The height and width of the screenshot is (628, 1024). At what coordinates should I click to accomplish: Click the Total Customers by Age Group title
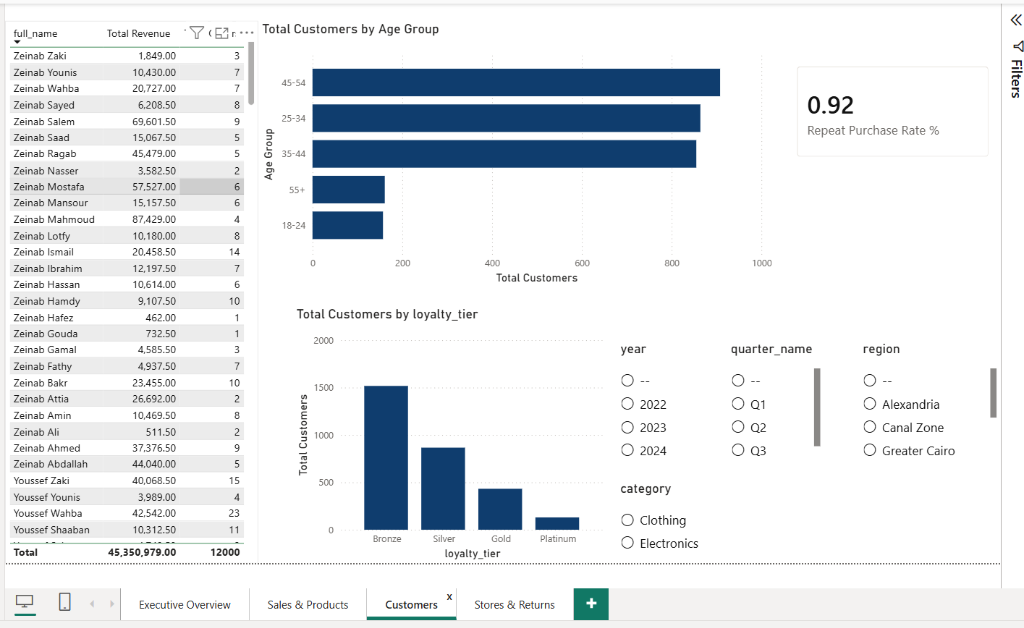point(351,29)
